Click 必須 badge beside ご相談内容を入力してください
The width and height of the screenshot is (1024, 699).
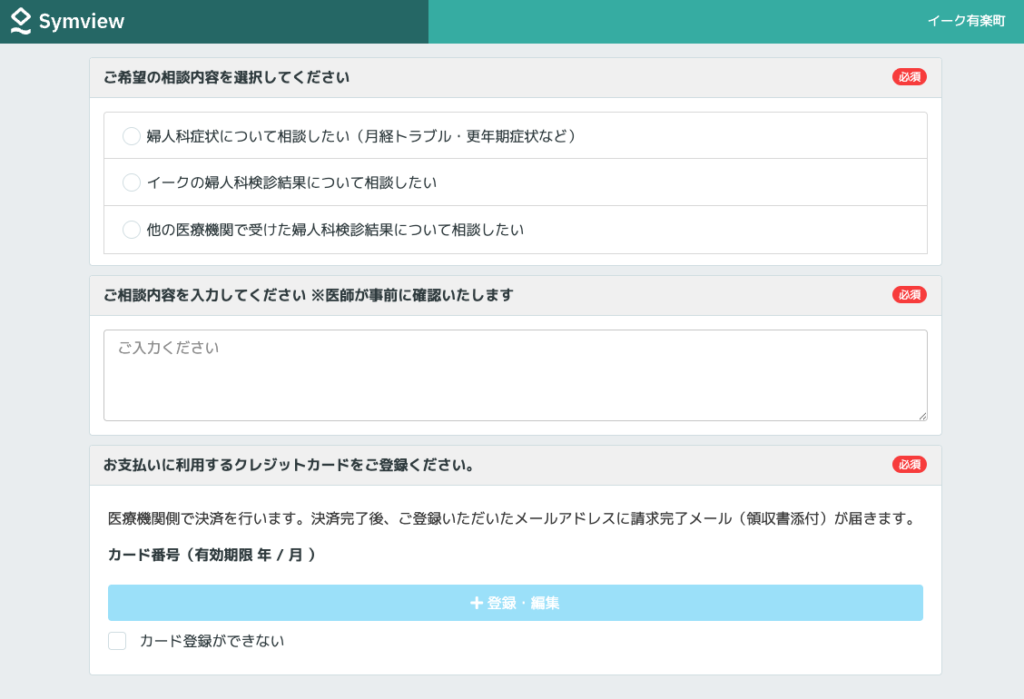(x=909, y=295)
